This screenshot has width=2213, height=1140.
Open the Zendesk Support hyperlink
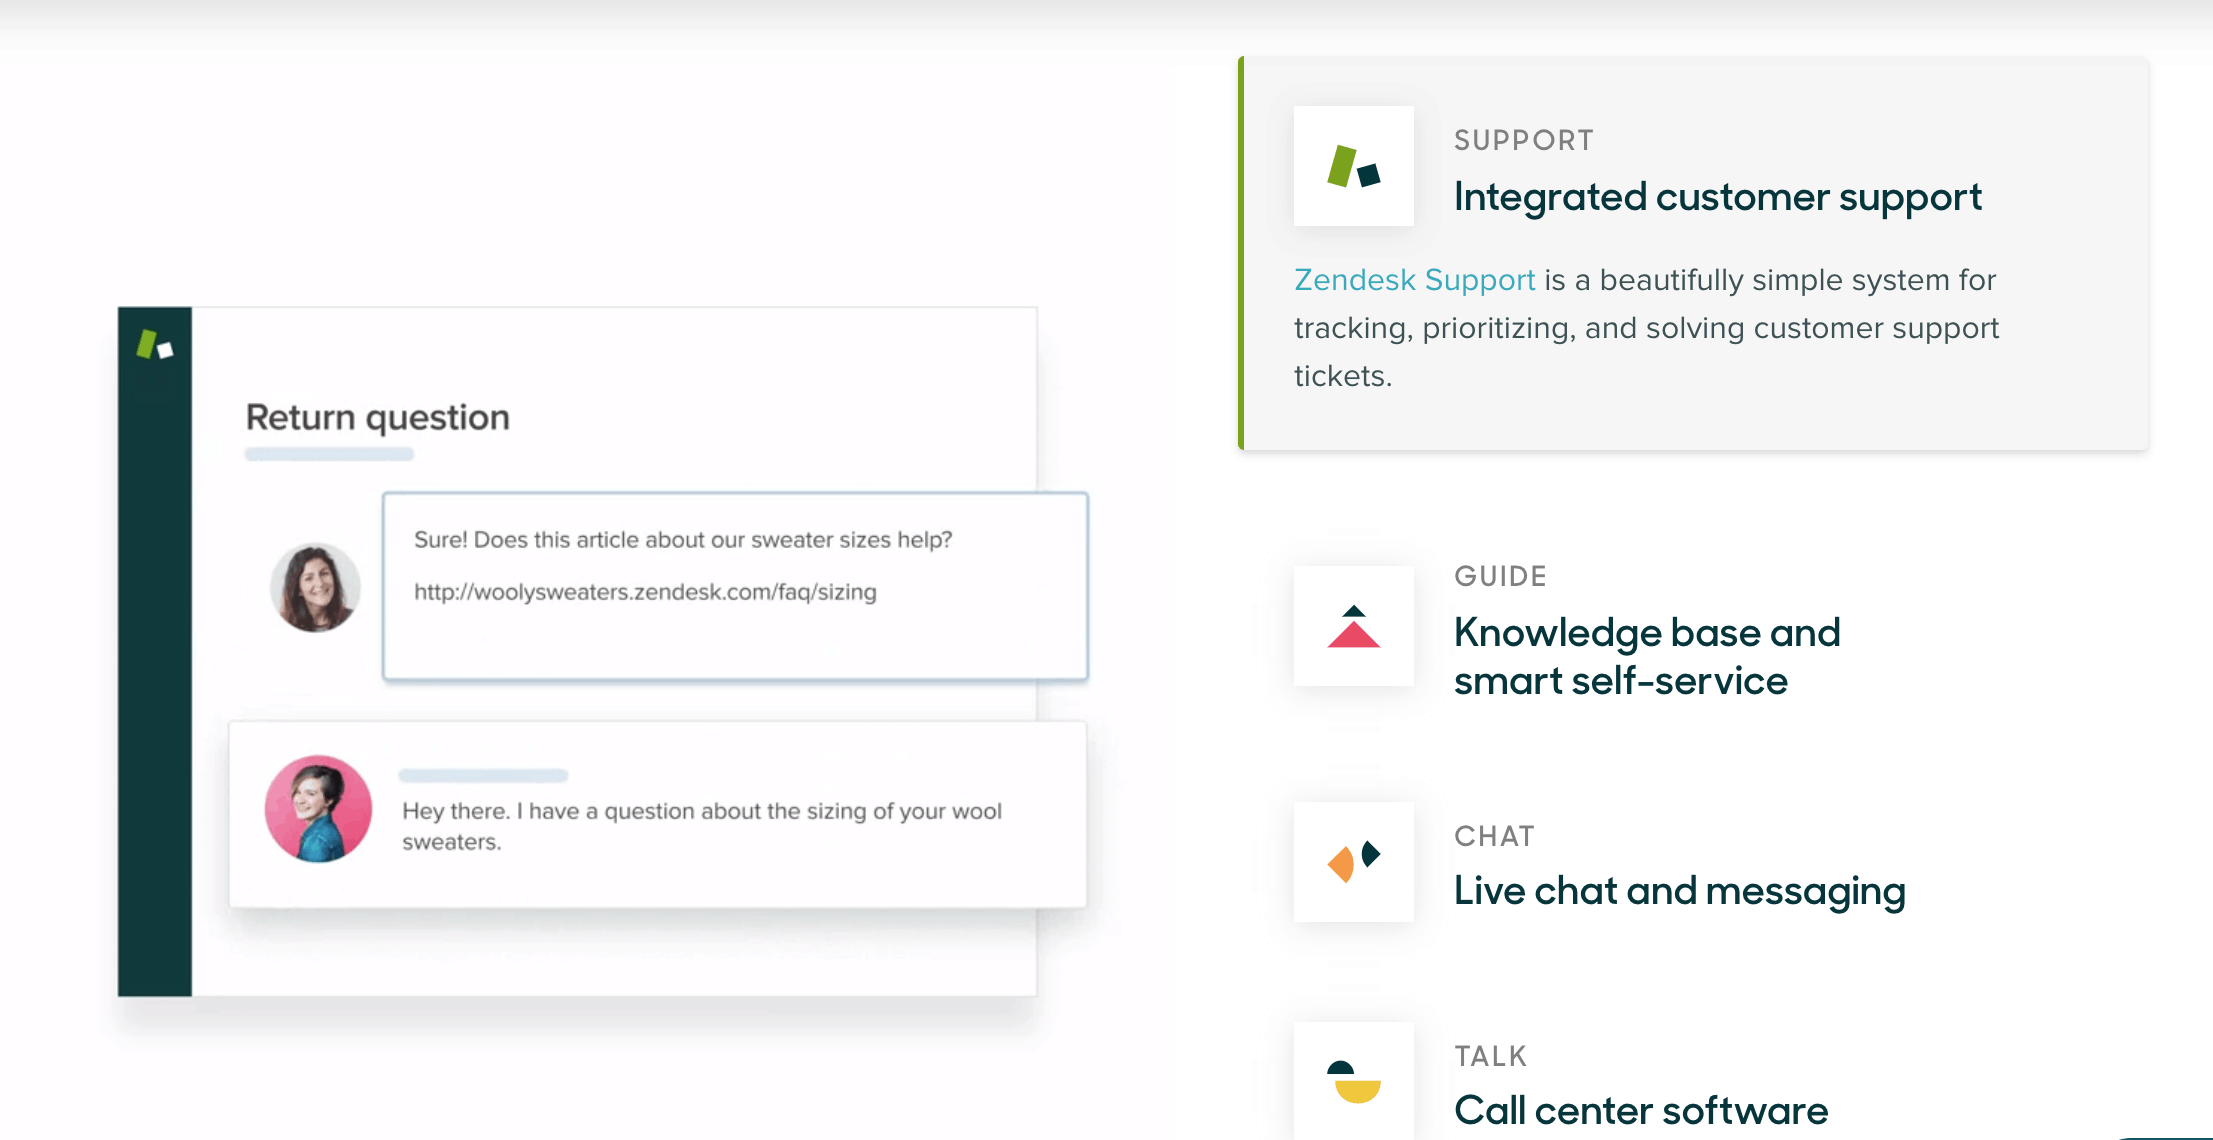pos(1414,280)
